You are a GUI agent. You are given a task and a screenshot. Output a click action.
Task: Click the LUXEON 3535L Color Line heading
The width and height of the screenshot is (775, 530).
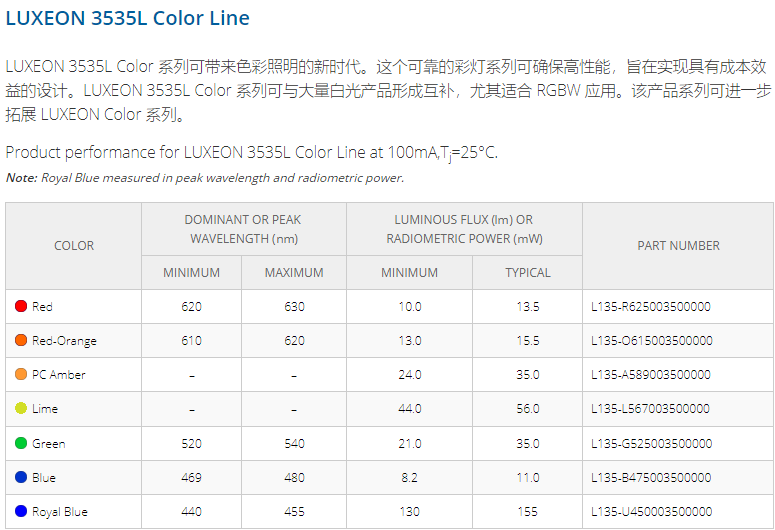click(128, 18)
